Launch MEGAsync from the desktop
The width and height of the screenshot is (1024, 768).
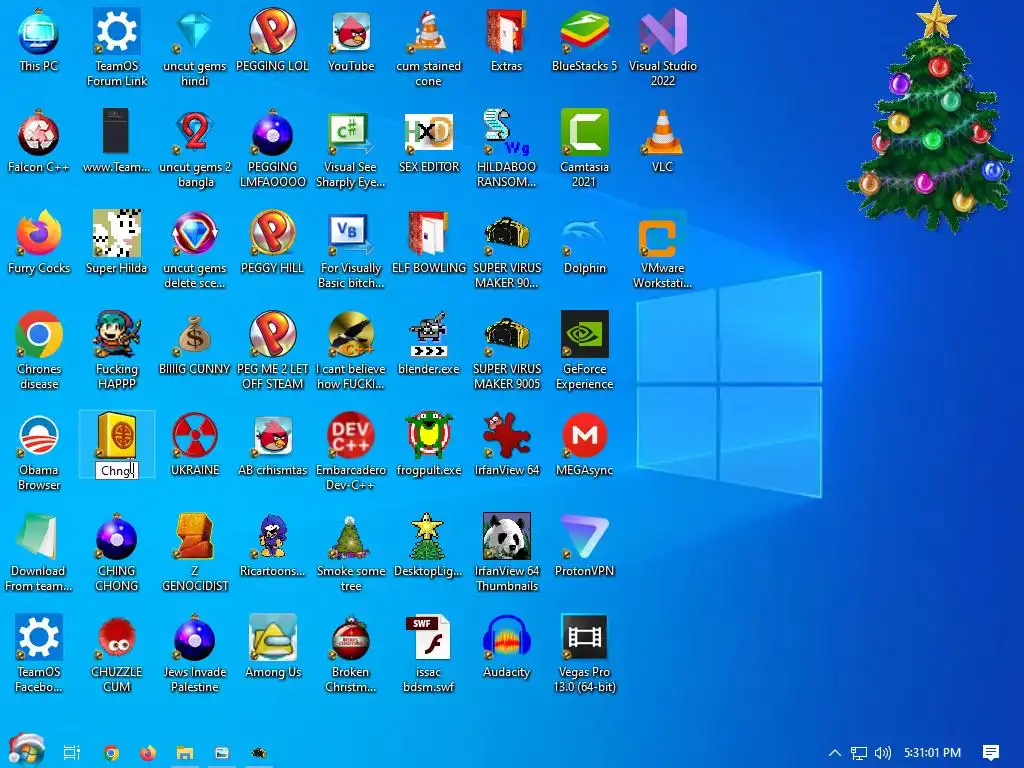pos(584,445)
